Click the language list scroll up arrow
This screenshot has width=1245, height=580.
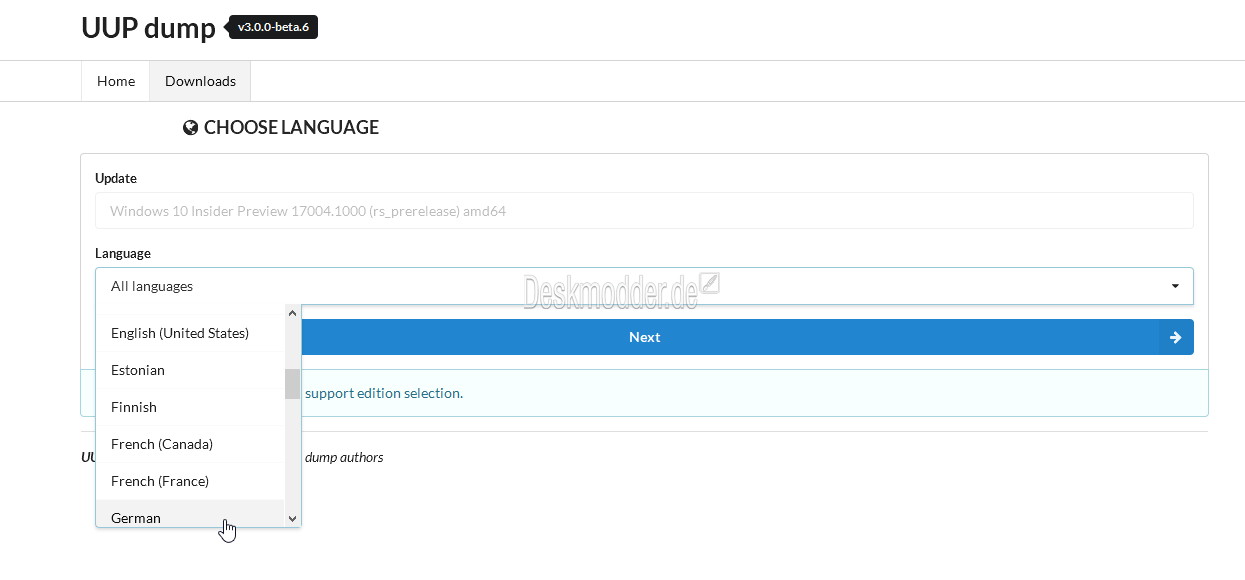point(292,313)
